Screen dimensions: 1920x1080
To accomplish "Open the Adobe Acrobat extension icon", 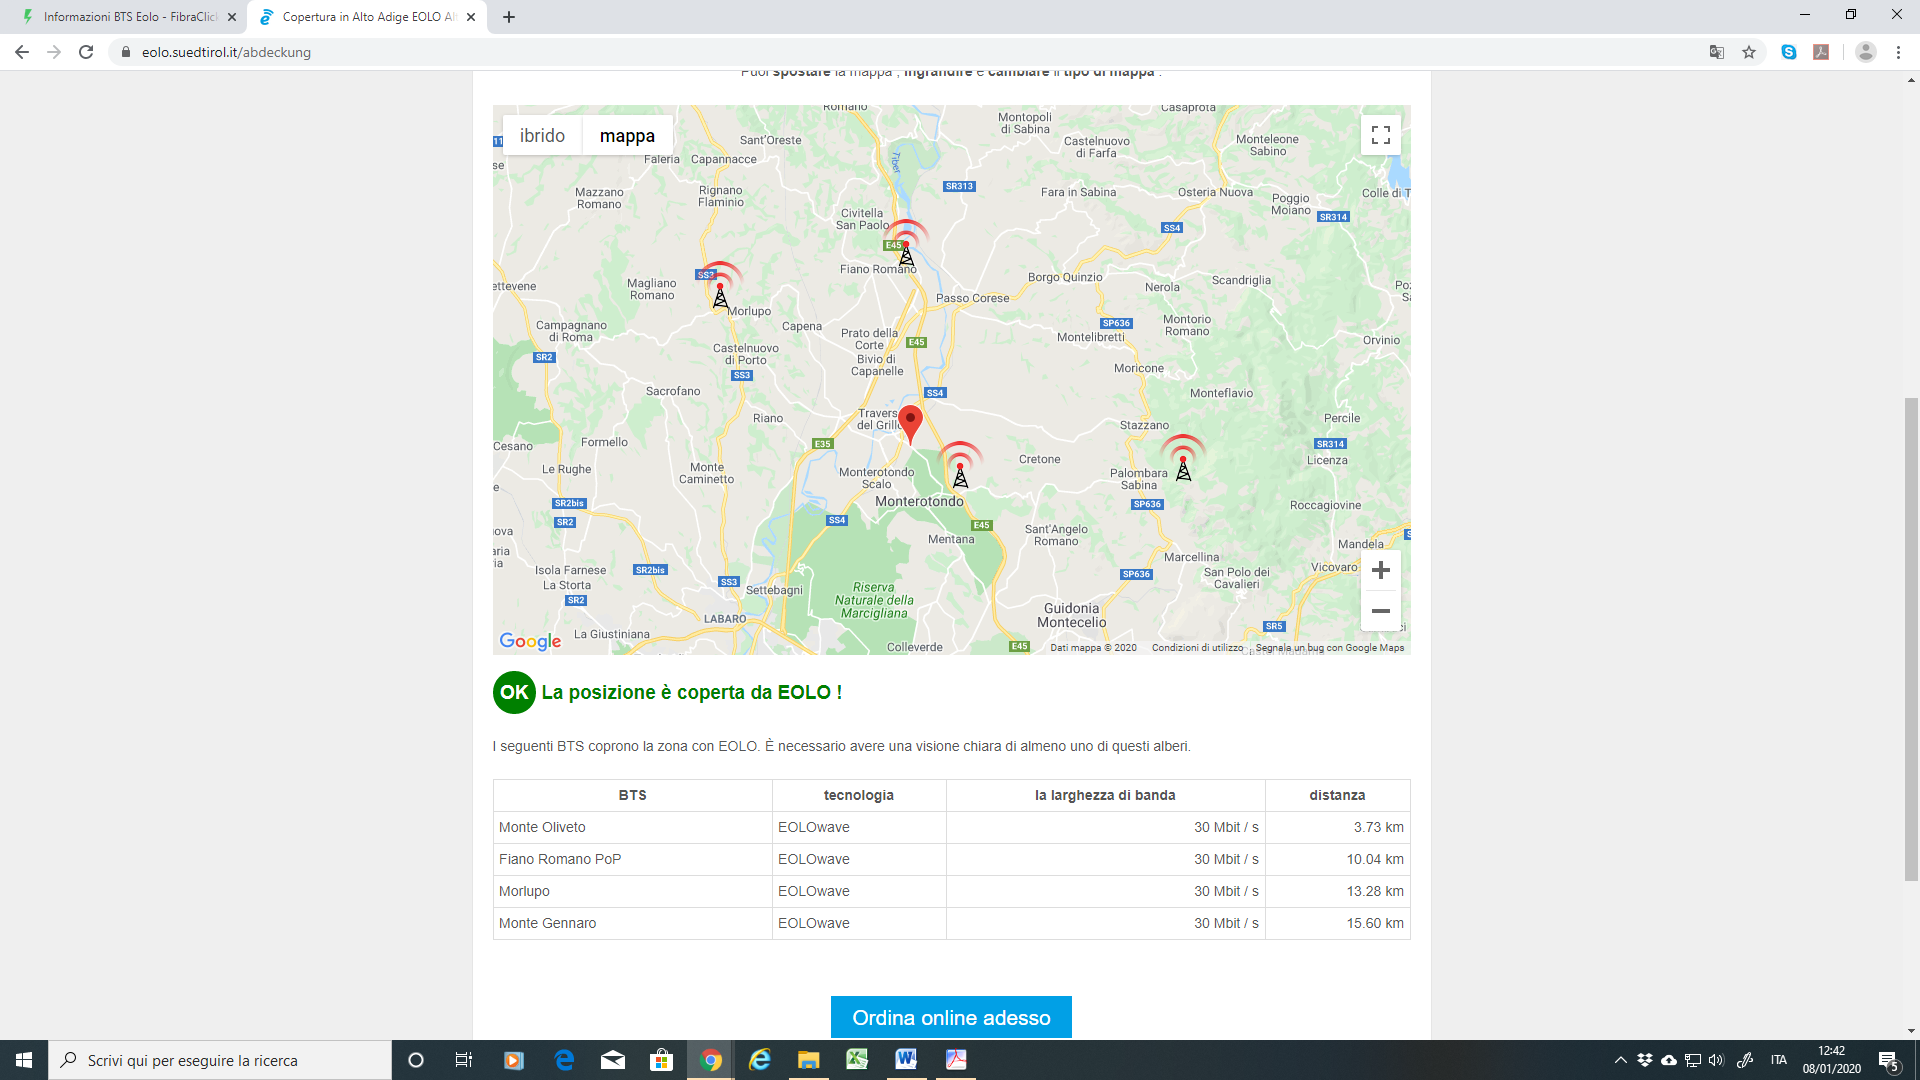I will (x=1822, y=52).
